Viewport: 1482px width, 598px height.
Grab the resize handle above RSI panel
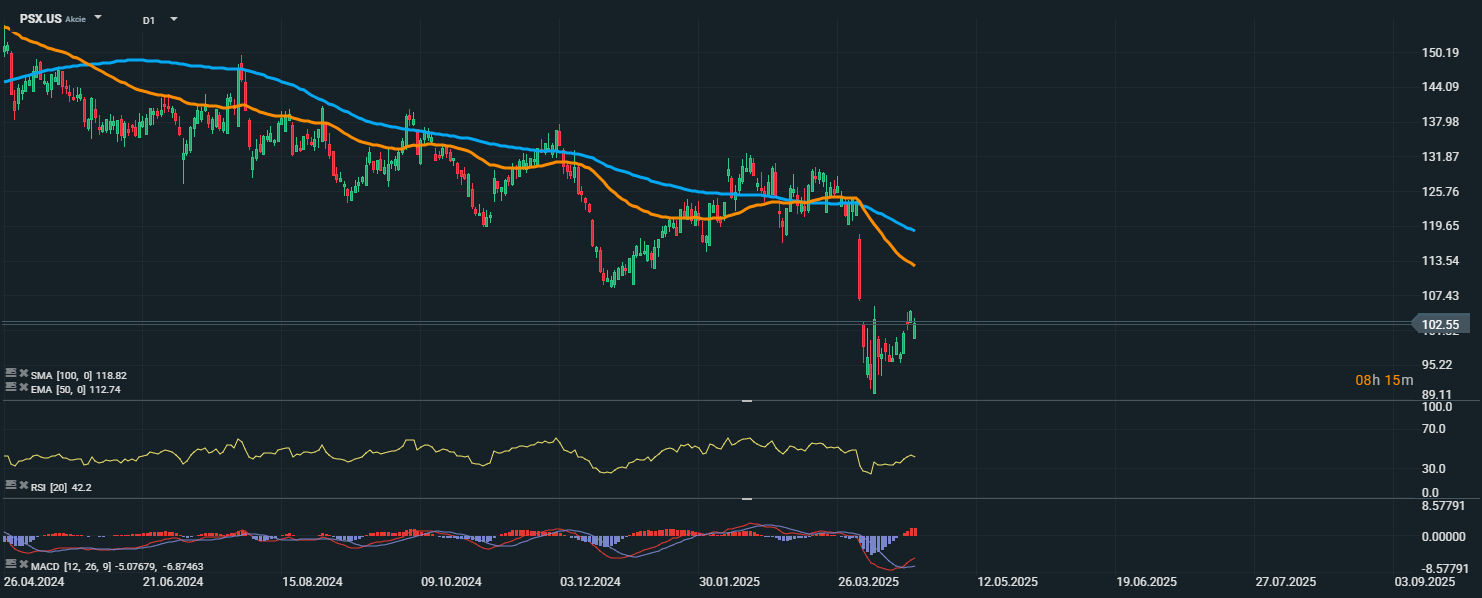point(747,401)
